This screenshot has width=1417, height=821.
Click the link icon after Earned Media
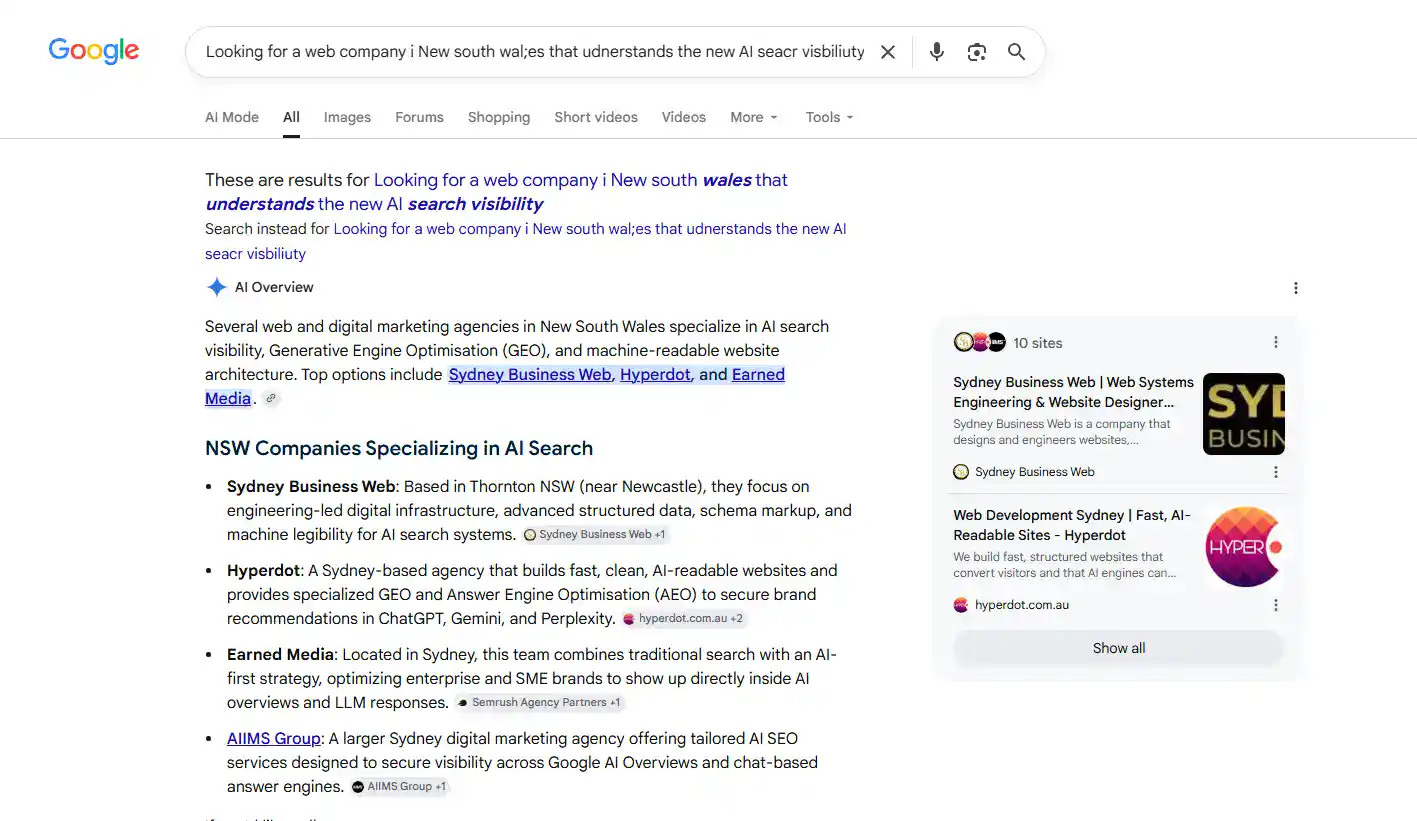270,398
